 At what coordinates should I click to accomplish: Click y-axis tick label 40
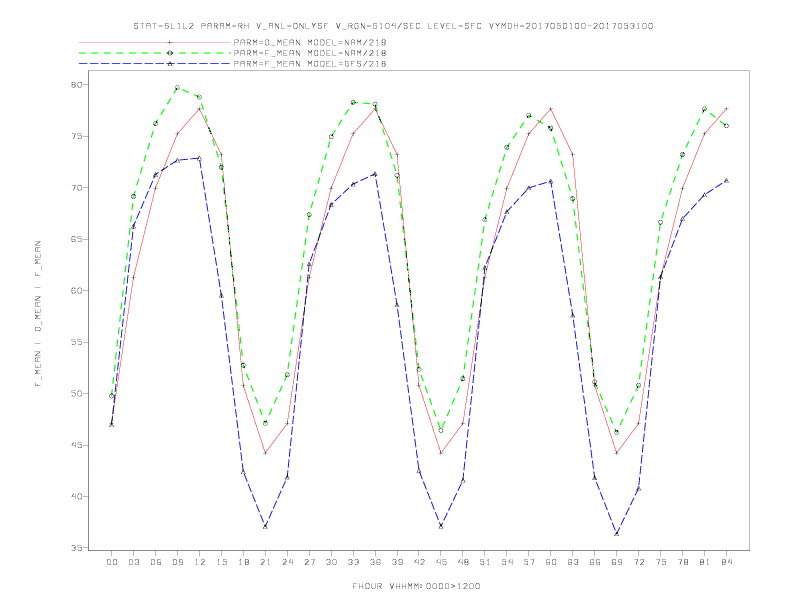pos(76,497)
